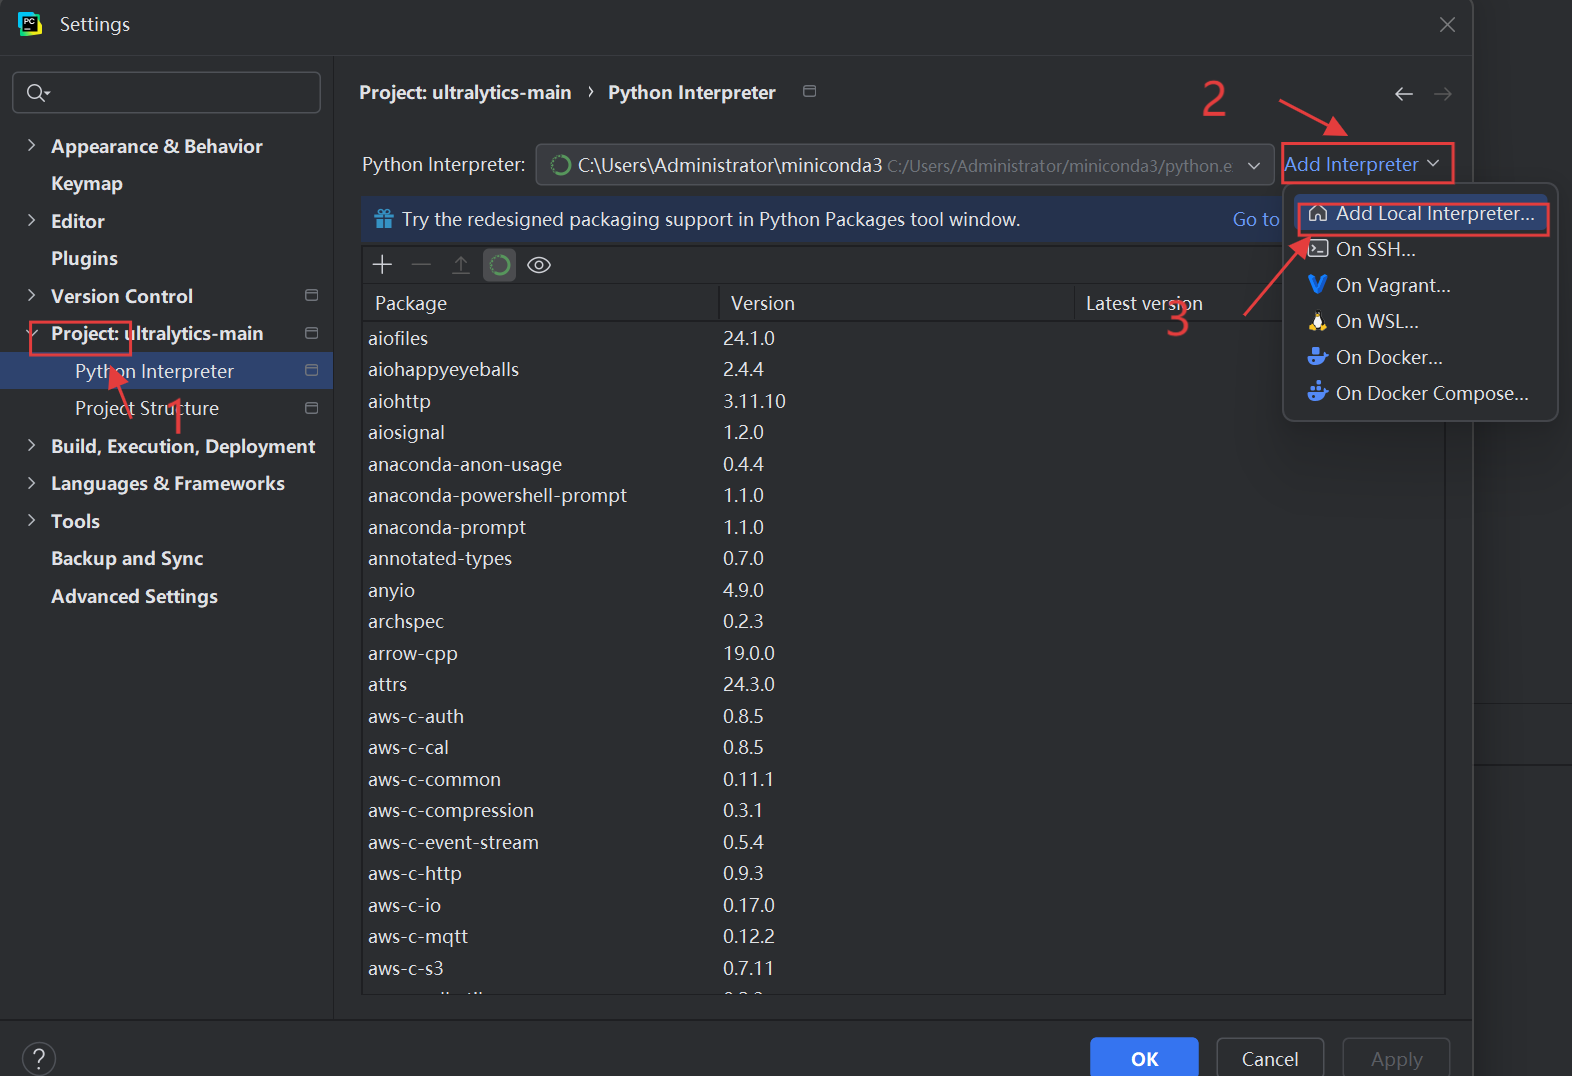Toggle the Use Conda Package Manager icon
The image size is (1572, 1076).
pyautogui.click(x=499, y=265)
